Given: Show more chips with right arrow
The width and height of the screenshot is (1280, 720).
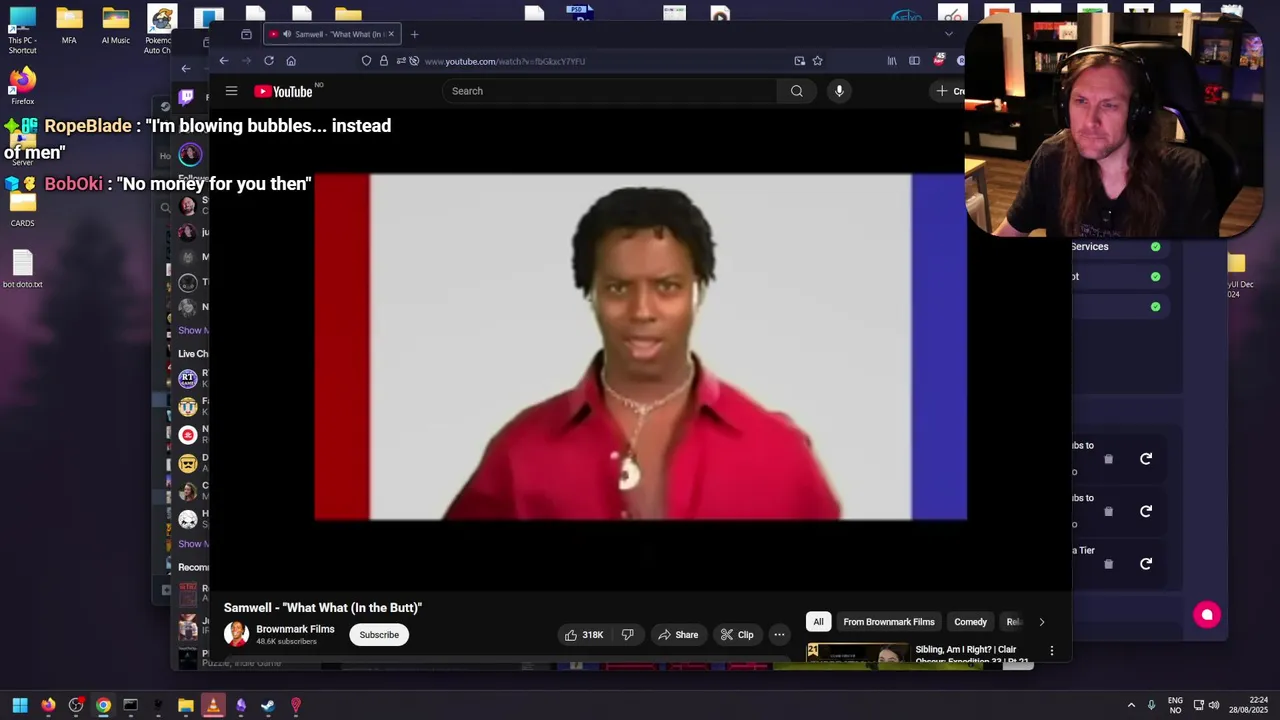Looking at the screenshot, I should coord(1041,622).
